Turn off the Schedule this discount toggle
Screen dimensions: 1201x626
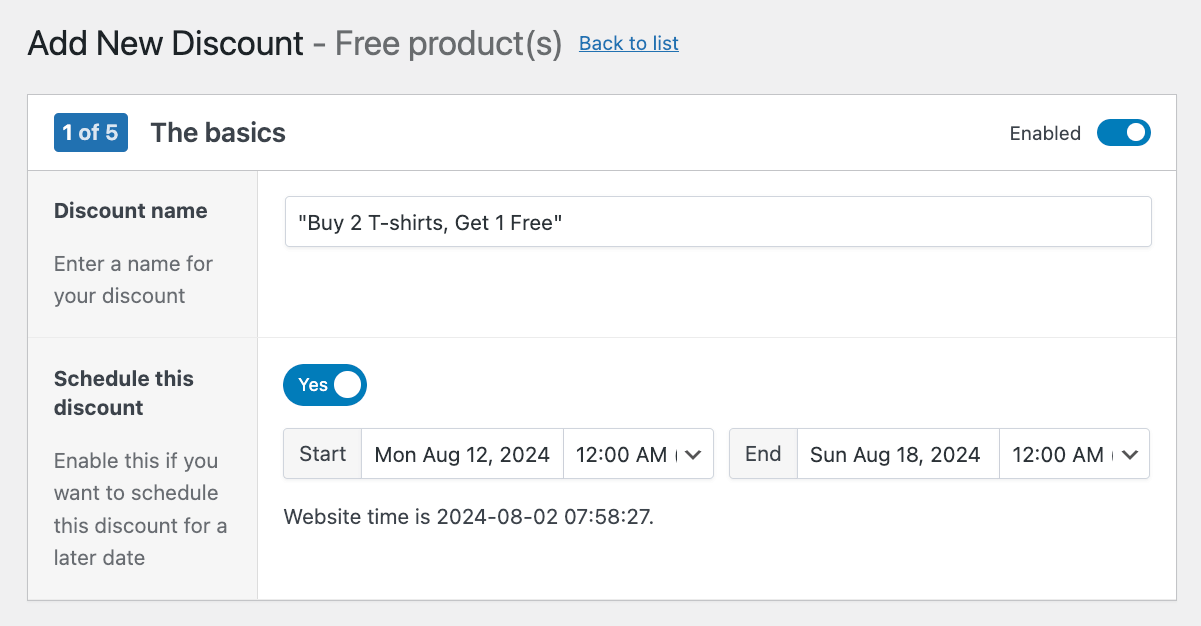[325, 385]
